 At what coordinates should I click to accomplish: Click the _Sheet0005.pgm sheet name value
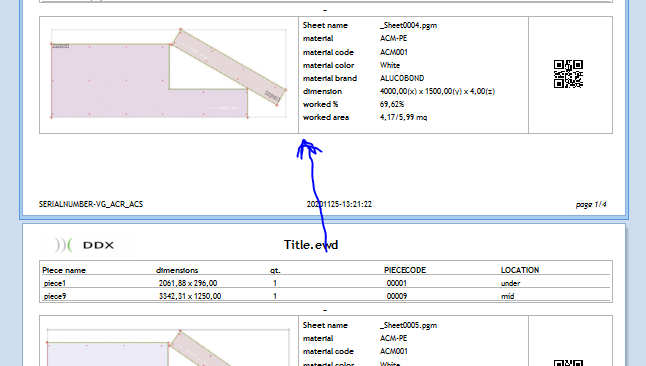[408, 325]
